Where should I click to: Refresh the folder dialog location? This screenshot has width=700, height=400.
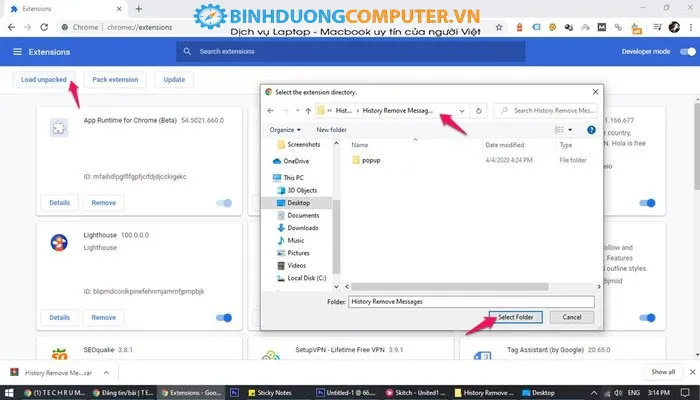pyautogui.click(x=479, y=111)
